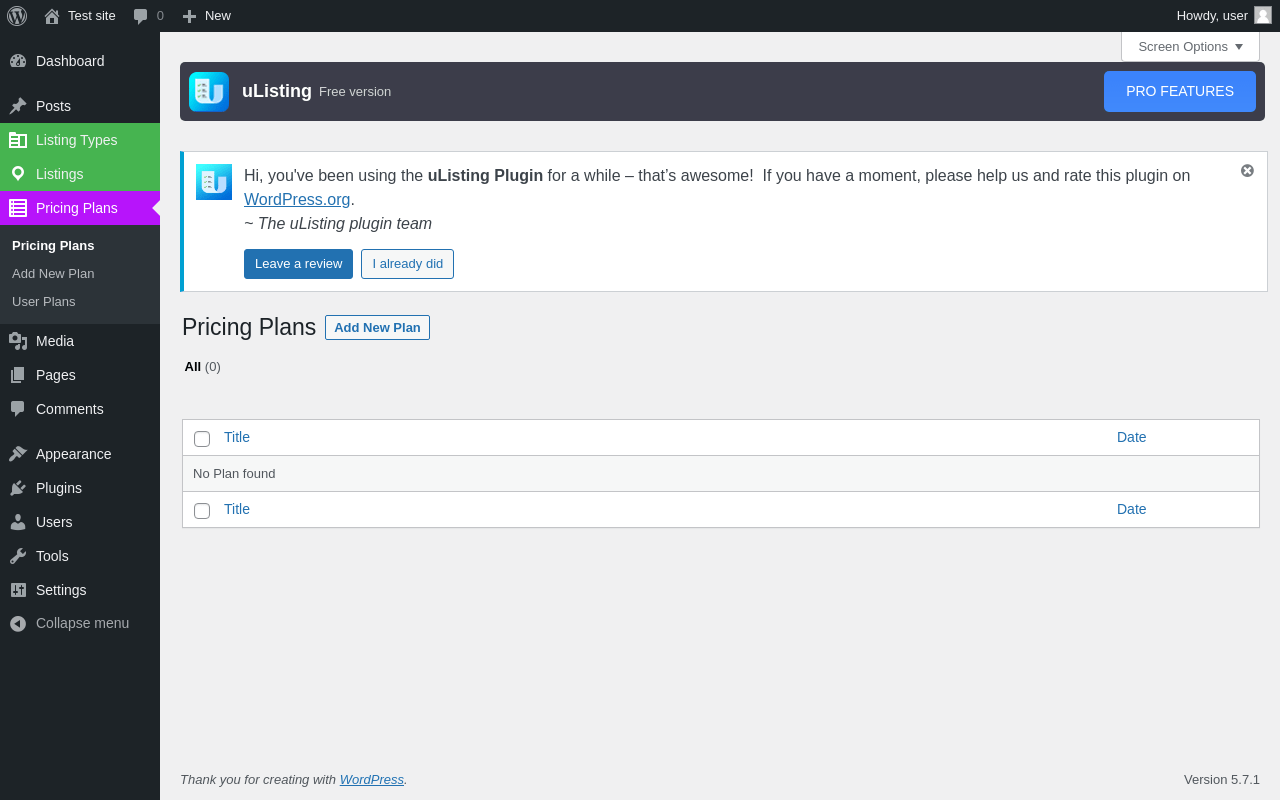Click the All (0) filter link

[202, 367]
